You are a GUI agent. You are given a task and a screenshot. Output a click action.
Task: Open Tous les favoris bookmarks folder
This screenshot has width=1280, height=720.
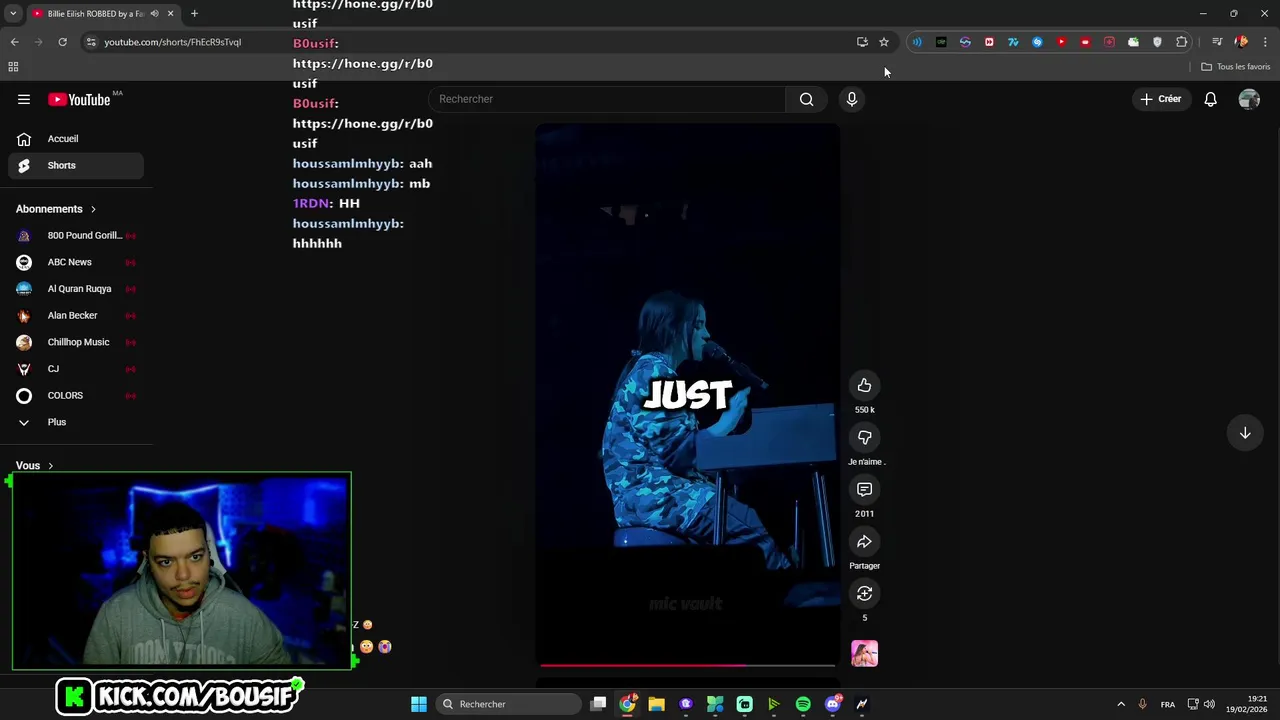pos(1236,67)
